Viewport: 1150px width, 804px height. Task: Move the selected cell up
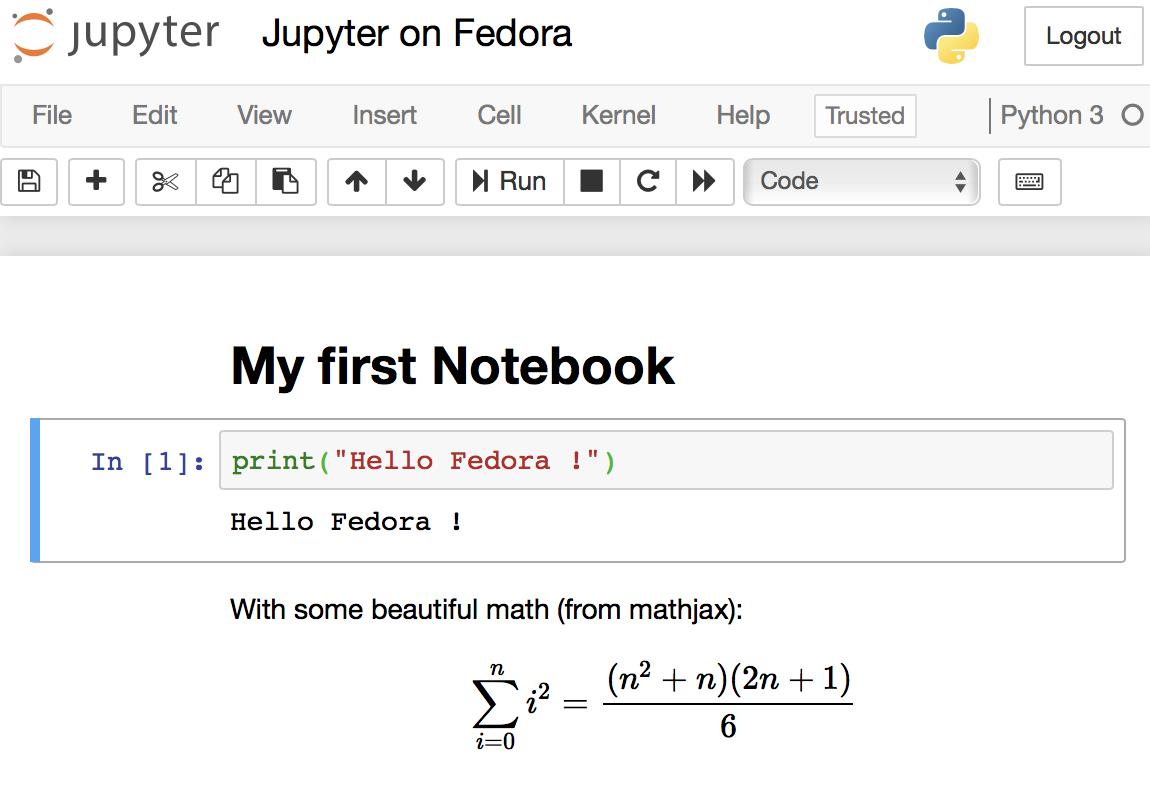[356, 182]
